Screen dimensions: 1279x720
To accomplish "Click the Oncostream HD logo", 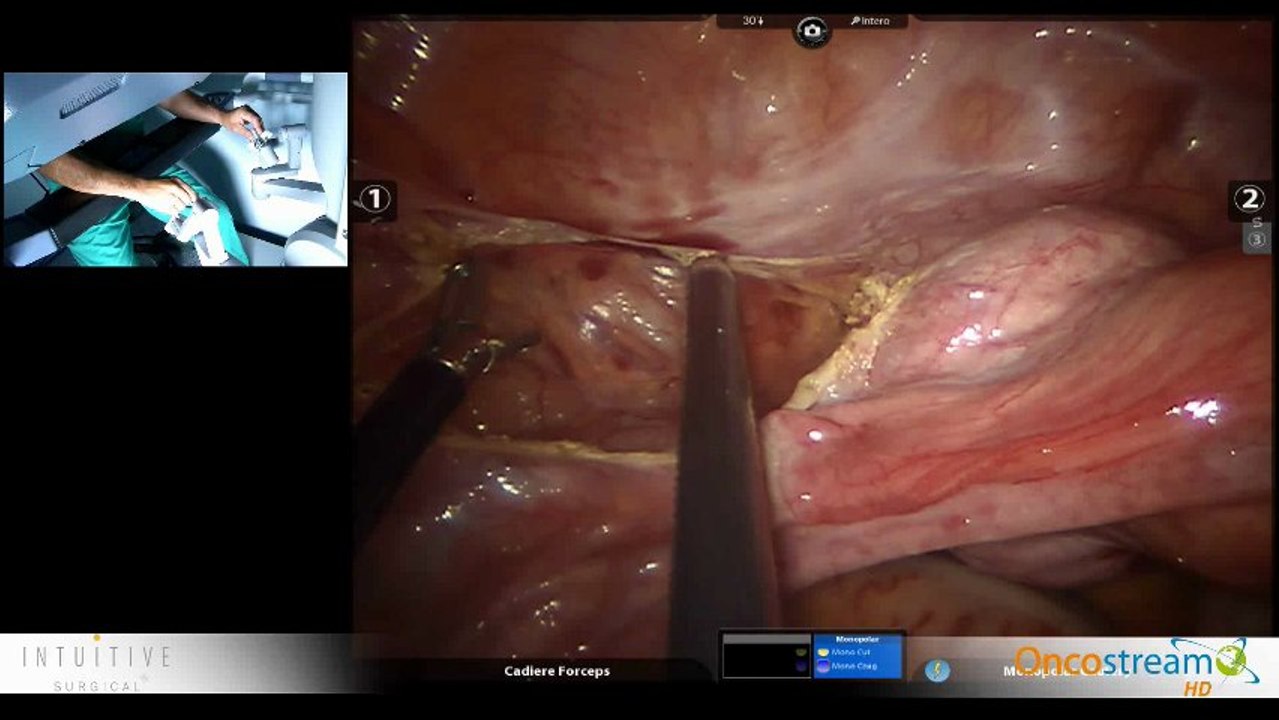I will [1137, 667].
